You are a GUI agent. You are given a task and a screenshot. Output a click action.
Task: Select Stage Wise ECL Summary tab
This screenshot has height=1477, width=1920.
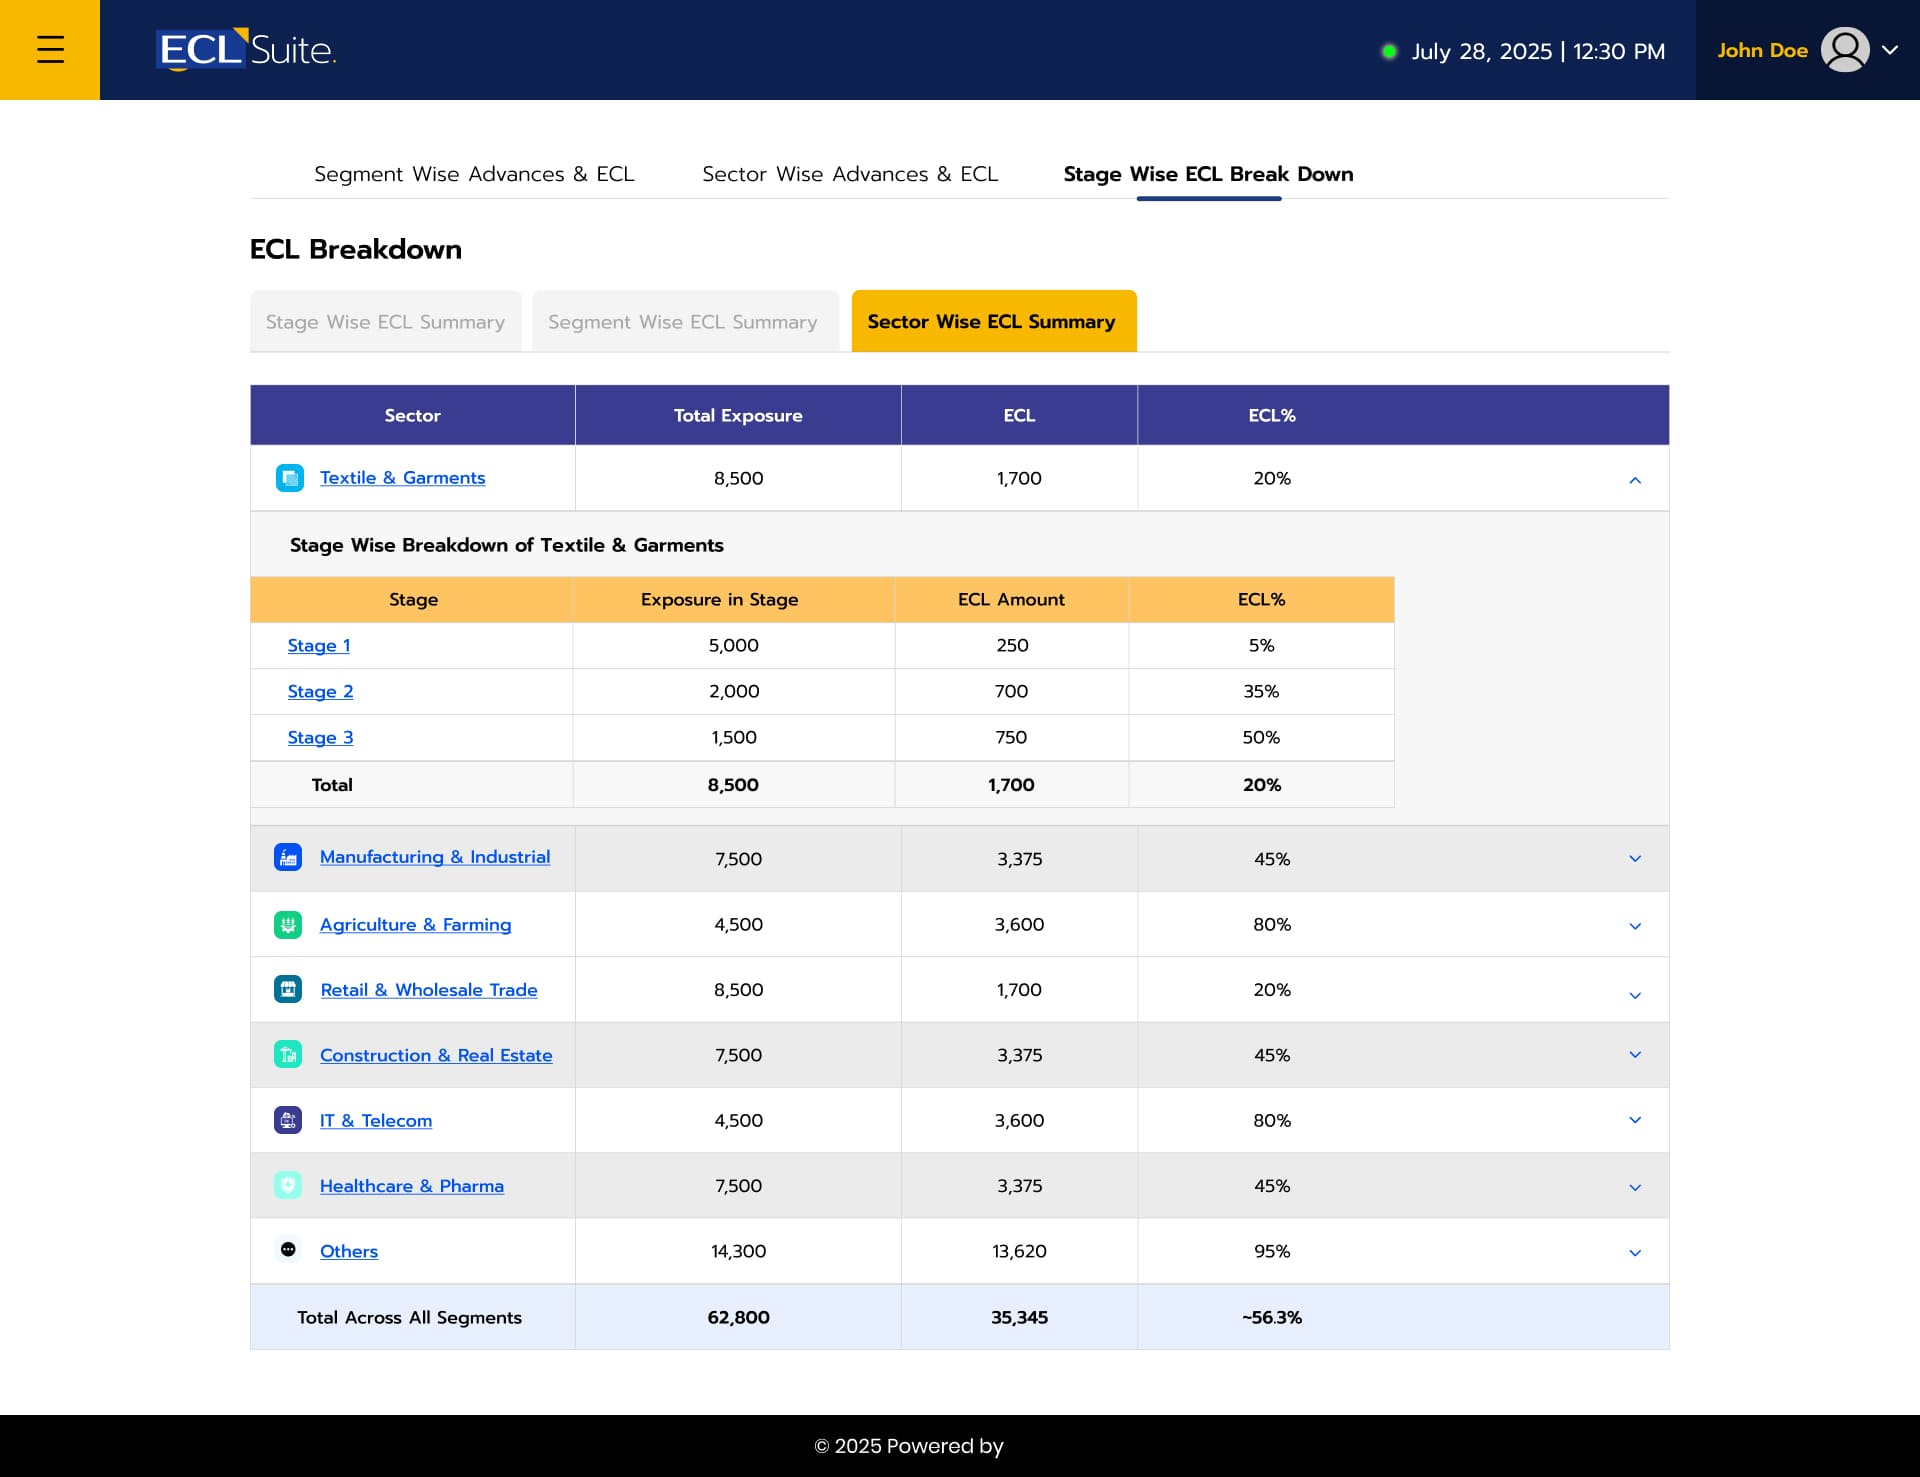[385, 322]
